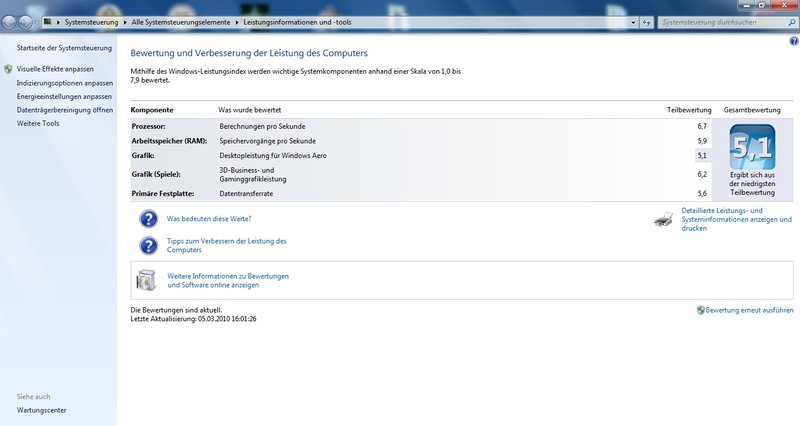Click Weitere Informationen zu Bewertungen link

tap(228, 281)
